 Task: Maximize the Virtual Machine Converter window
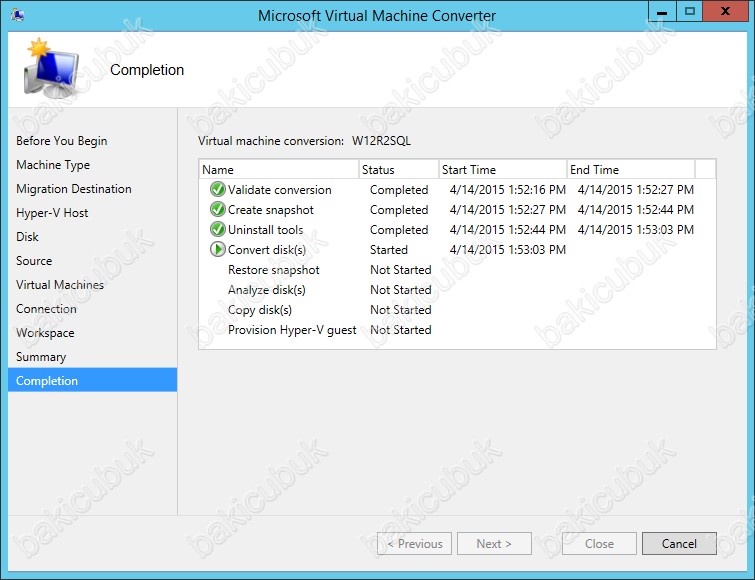tap(690, 12)
